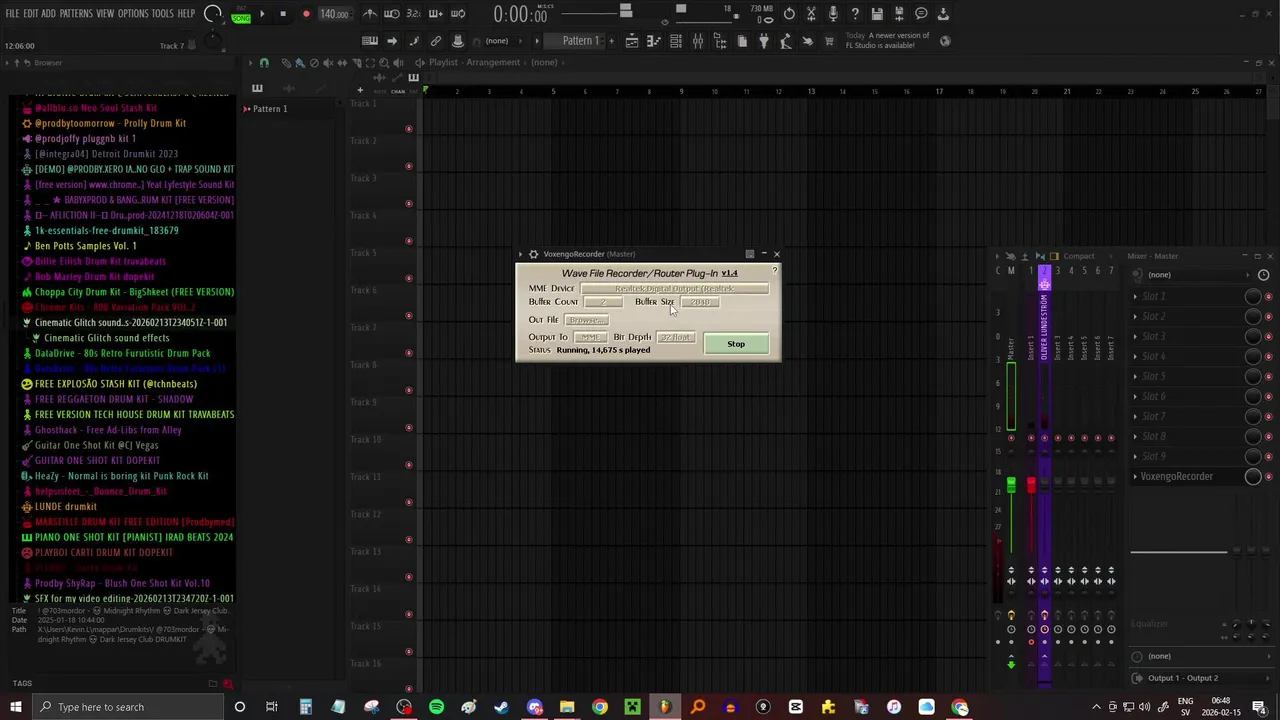The height and width of the screenshot is (720, 1280).
Task: Open Prolly Drum Kit folder in Browser
Action: pyautogui.click(x=110, y=123)
